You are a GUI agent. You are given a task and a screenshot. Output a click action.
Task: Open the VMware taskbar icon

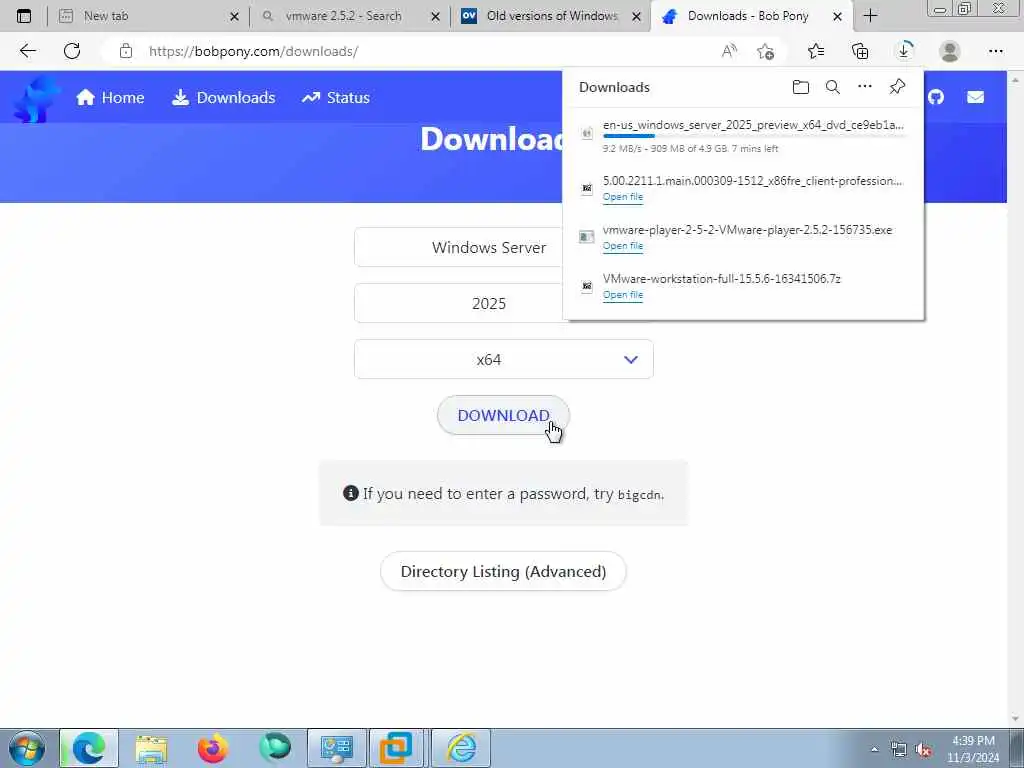tap(396, 748)
